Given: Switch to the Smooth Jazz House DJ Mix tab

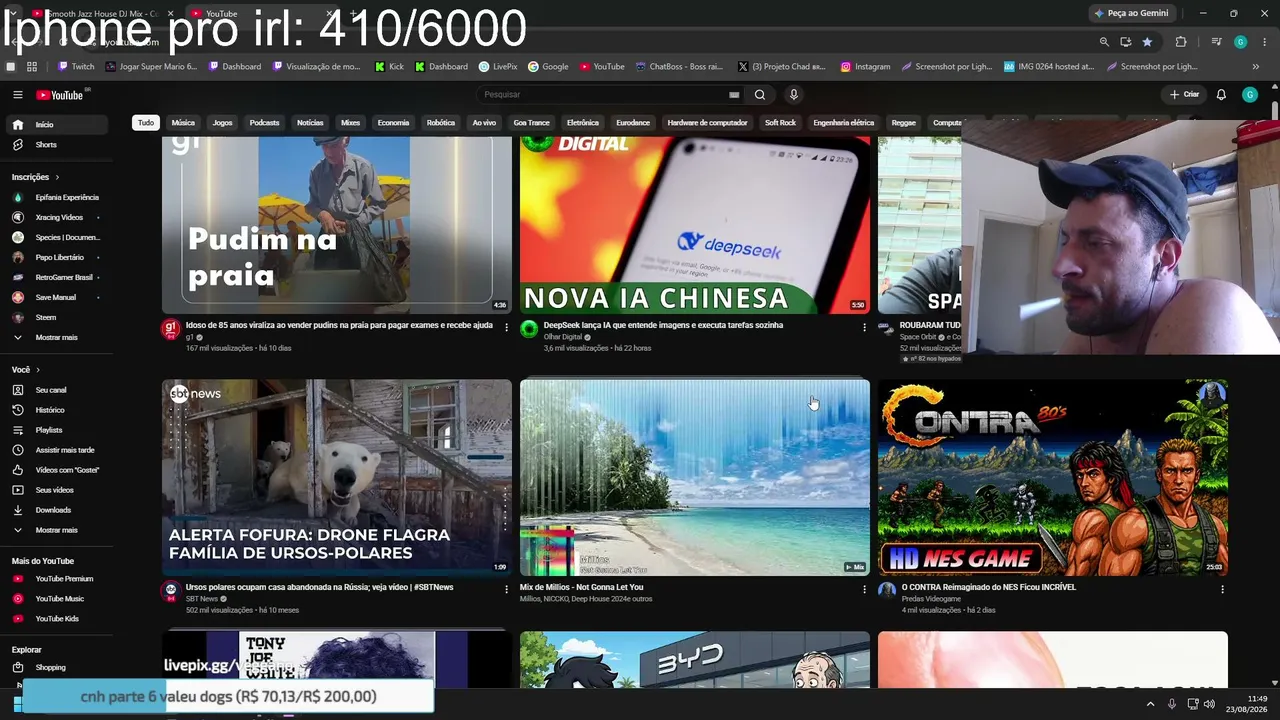Looking at the screenshot, I should (100, 14).
